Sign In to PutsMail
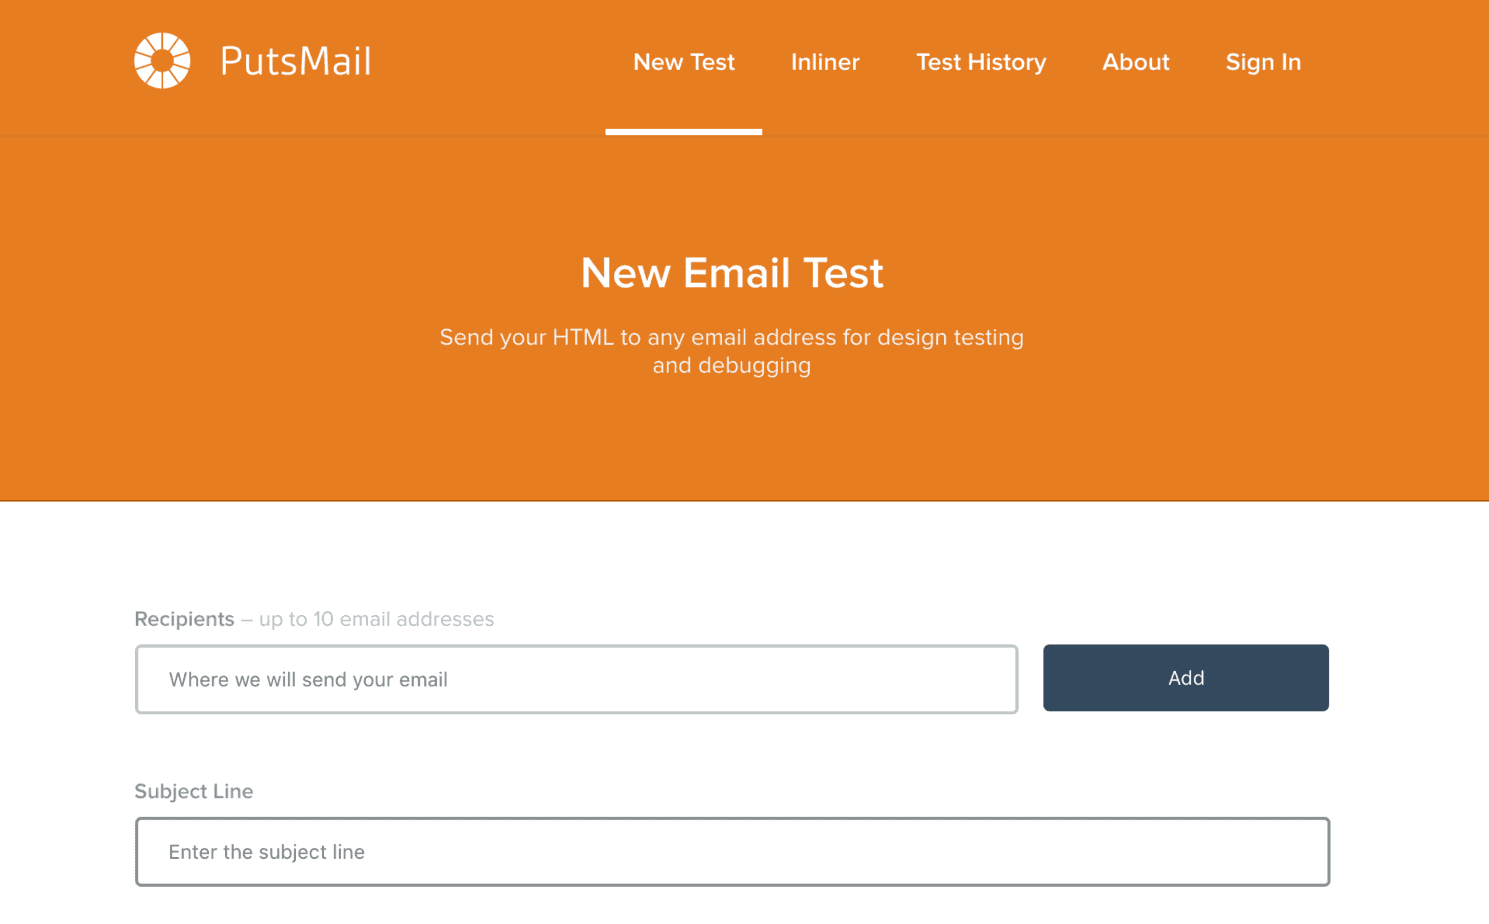 click(x=1262, y=62)
